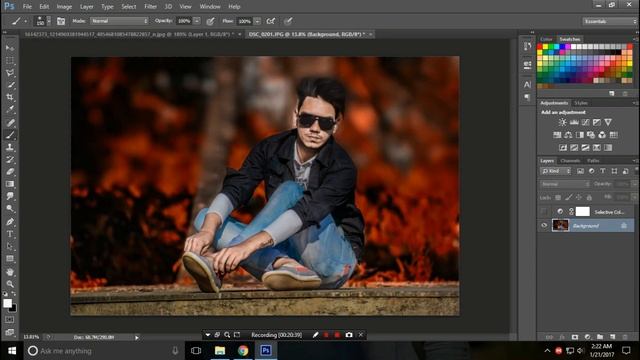This screenshot has width=640, height=360.
Task: Select the Hand tool
Action: [10, 272]
